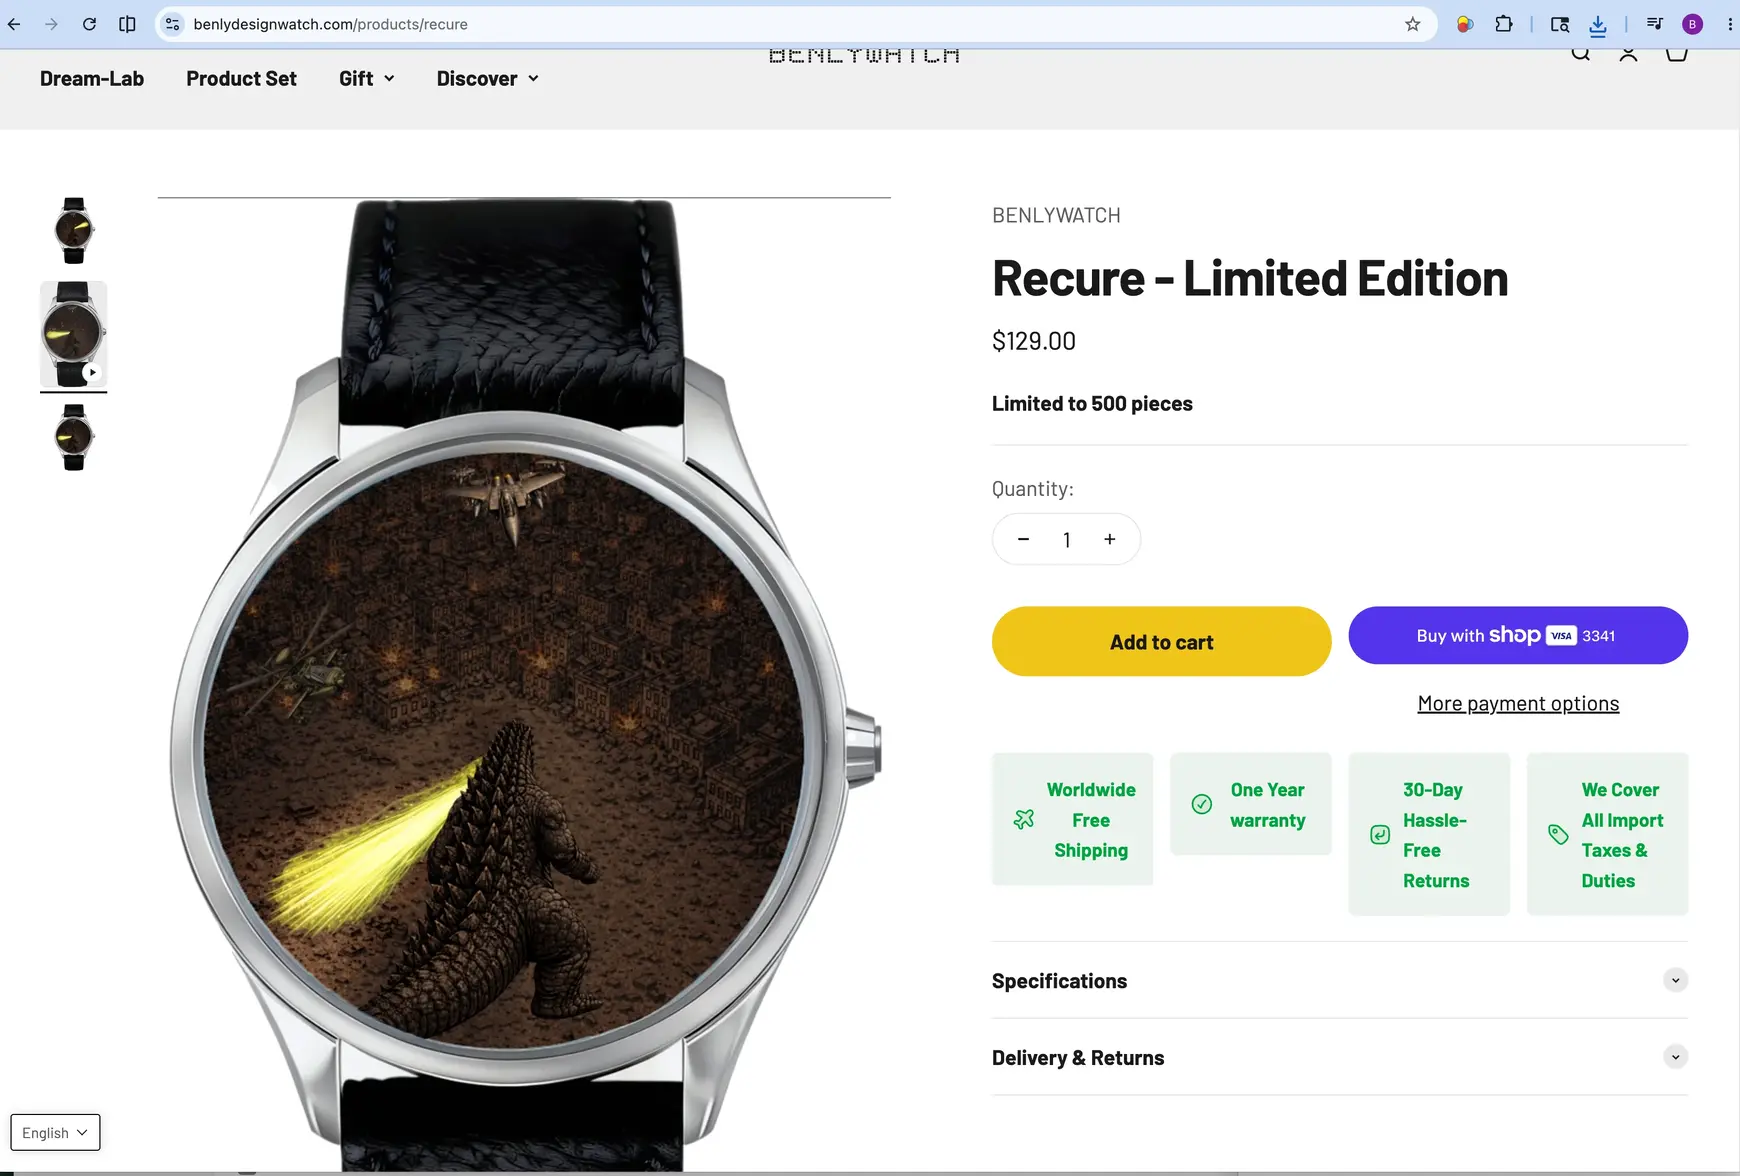Go back to the previous browser page

(14, 24)
